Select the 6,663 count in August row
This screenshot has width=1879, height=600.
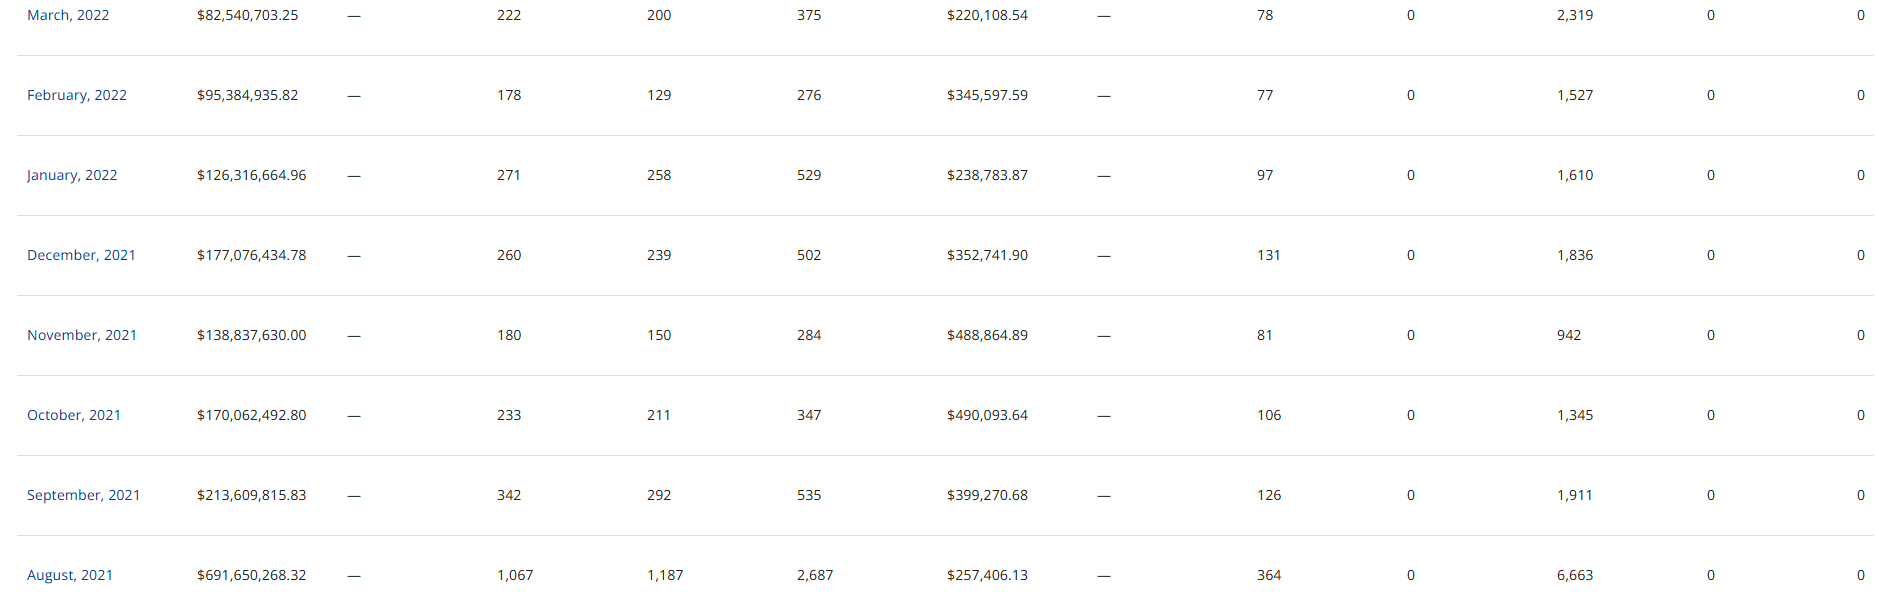pyautogui.click(x=1575, y=575)
